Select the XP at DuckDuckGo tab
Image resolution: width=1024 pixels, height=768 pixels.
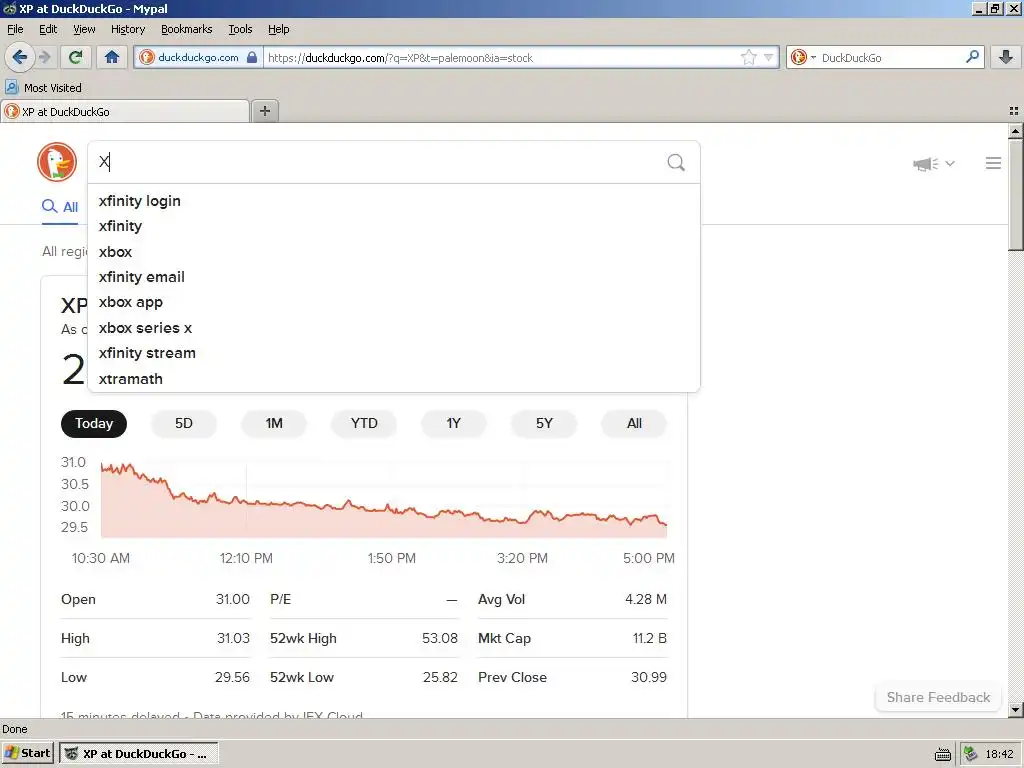pyautogui.click(x=125, y=112)
